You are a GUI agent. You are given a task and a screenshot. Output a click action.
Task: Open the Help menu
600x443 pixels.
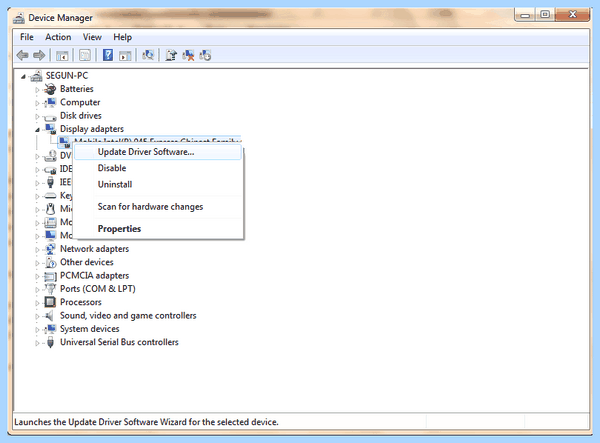pos(122,37)
